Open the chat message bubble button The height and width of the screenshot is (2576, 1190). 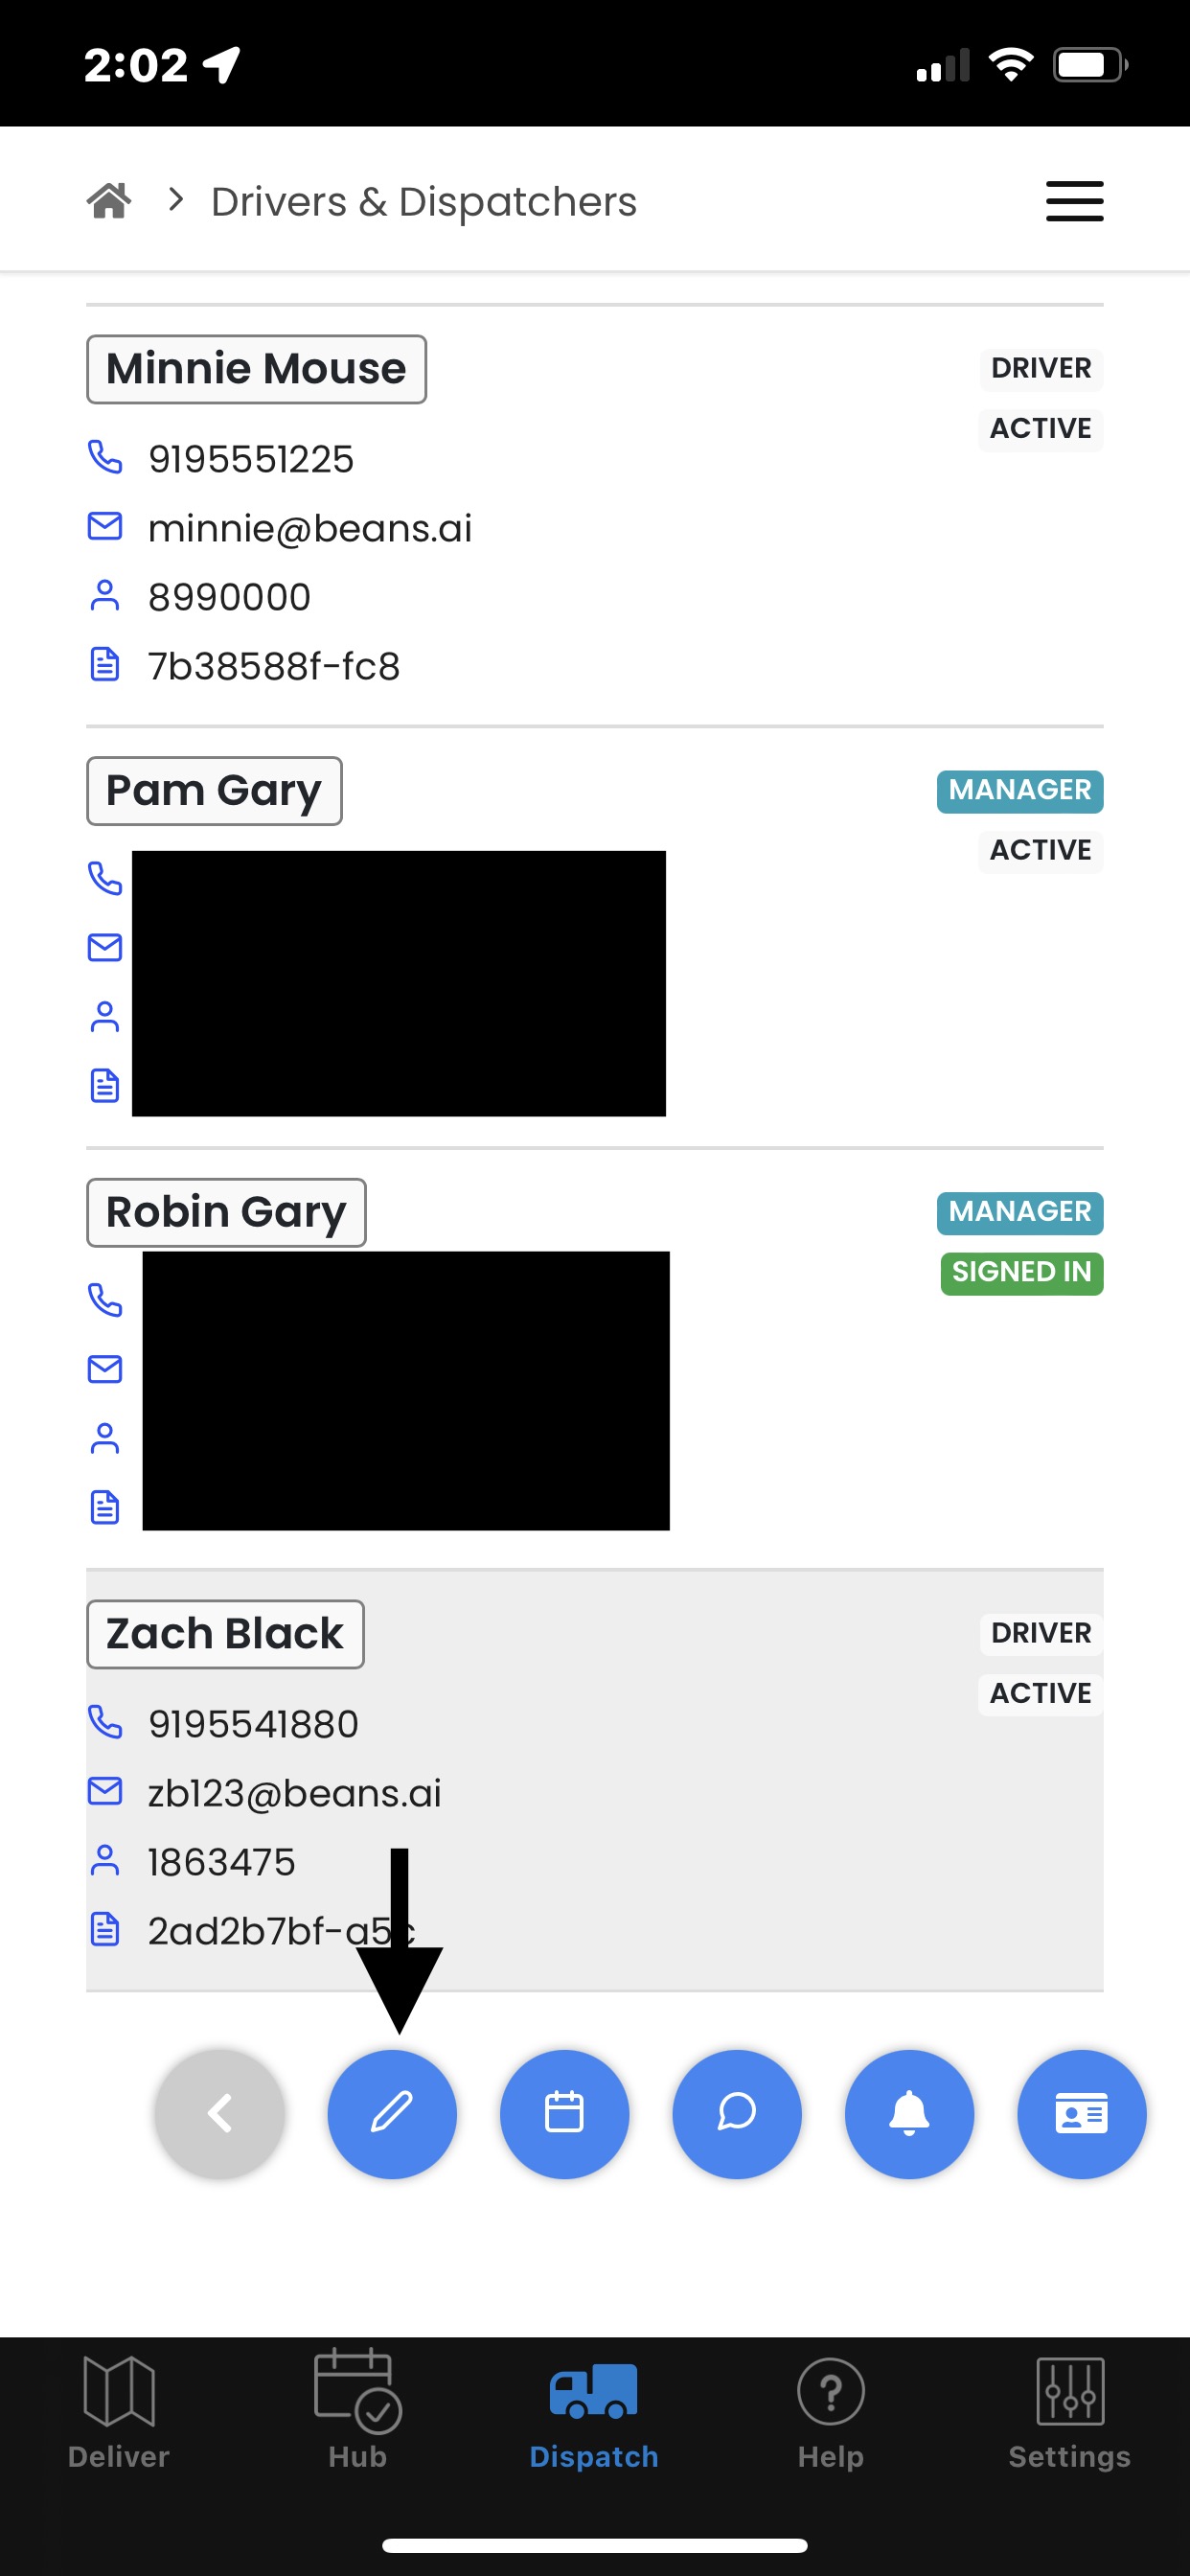[x=737, y=2113]
